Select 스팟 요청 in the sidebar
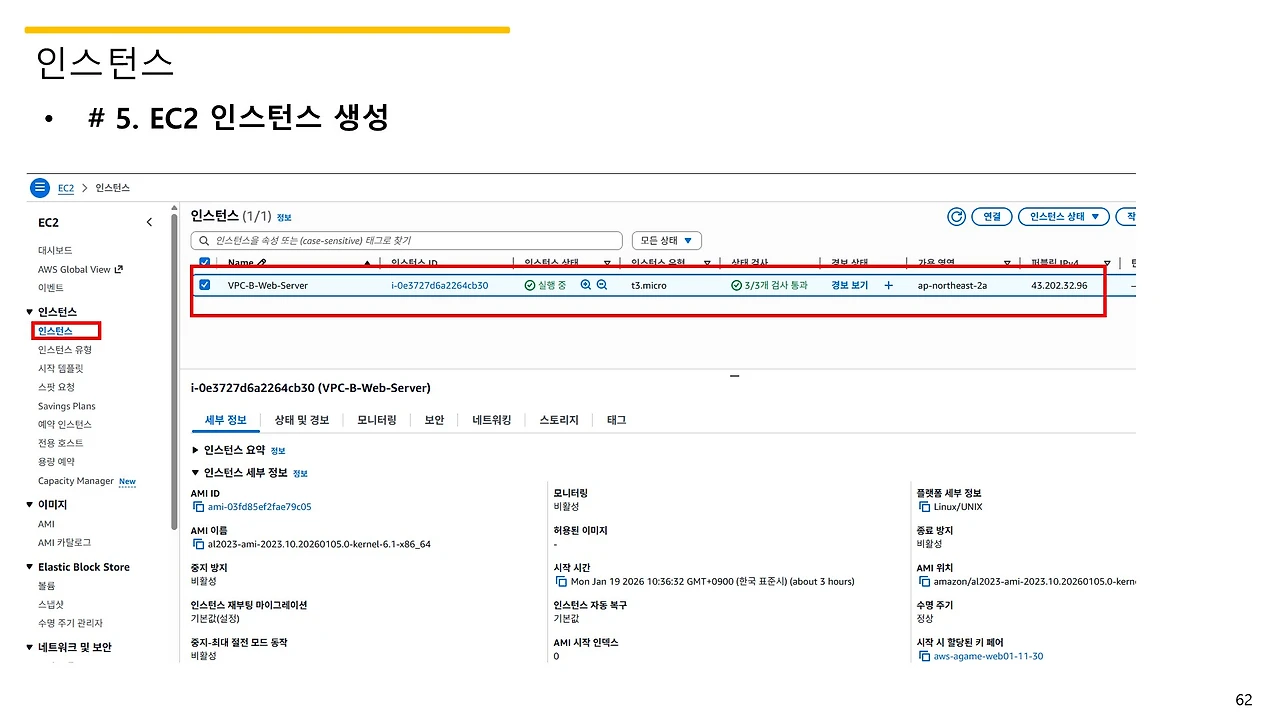The image size is (1280, 720). click(56, 387)
